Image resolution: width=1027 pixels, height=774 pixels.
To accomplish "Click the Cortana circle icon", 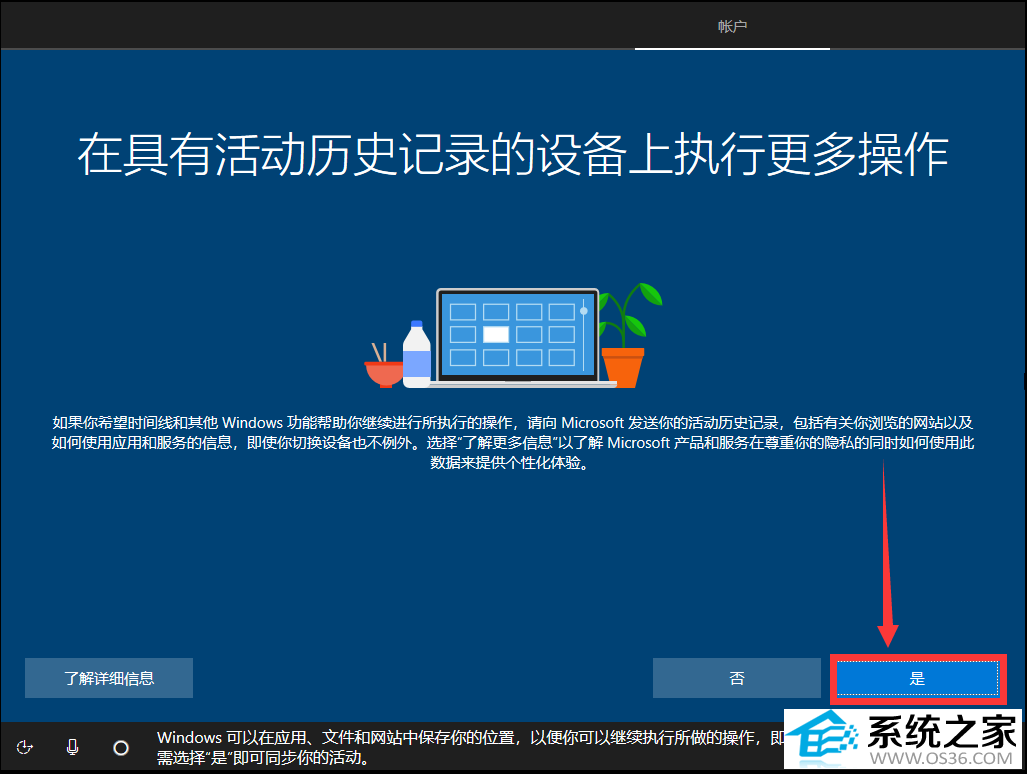I will [x=121, y=748].
